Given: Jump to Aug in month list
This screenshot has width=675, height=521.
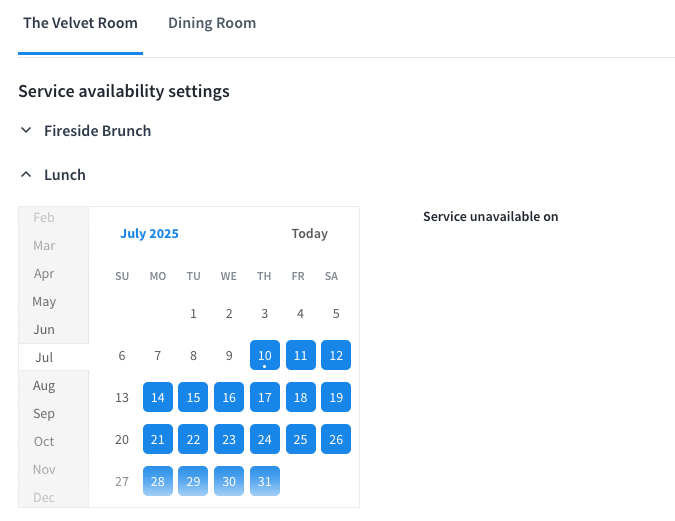Looking at the screenshot, I should pos(44,385).
